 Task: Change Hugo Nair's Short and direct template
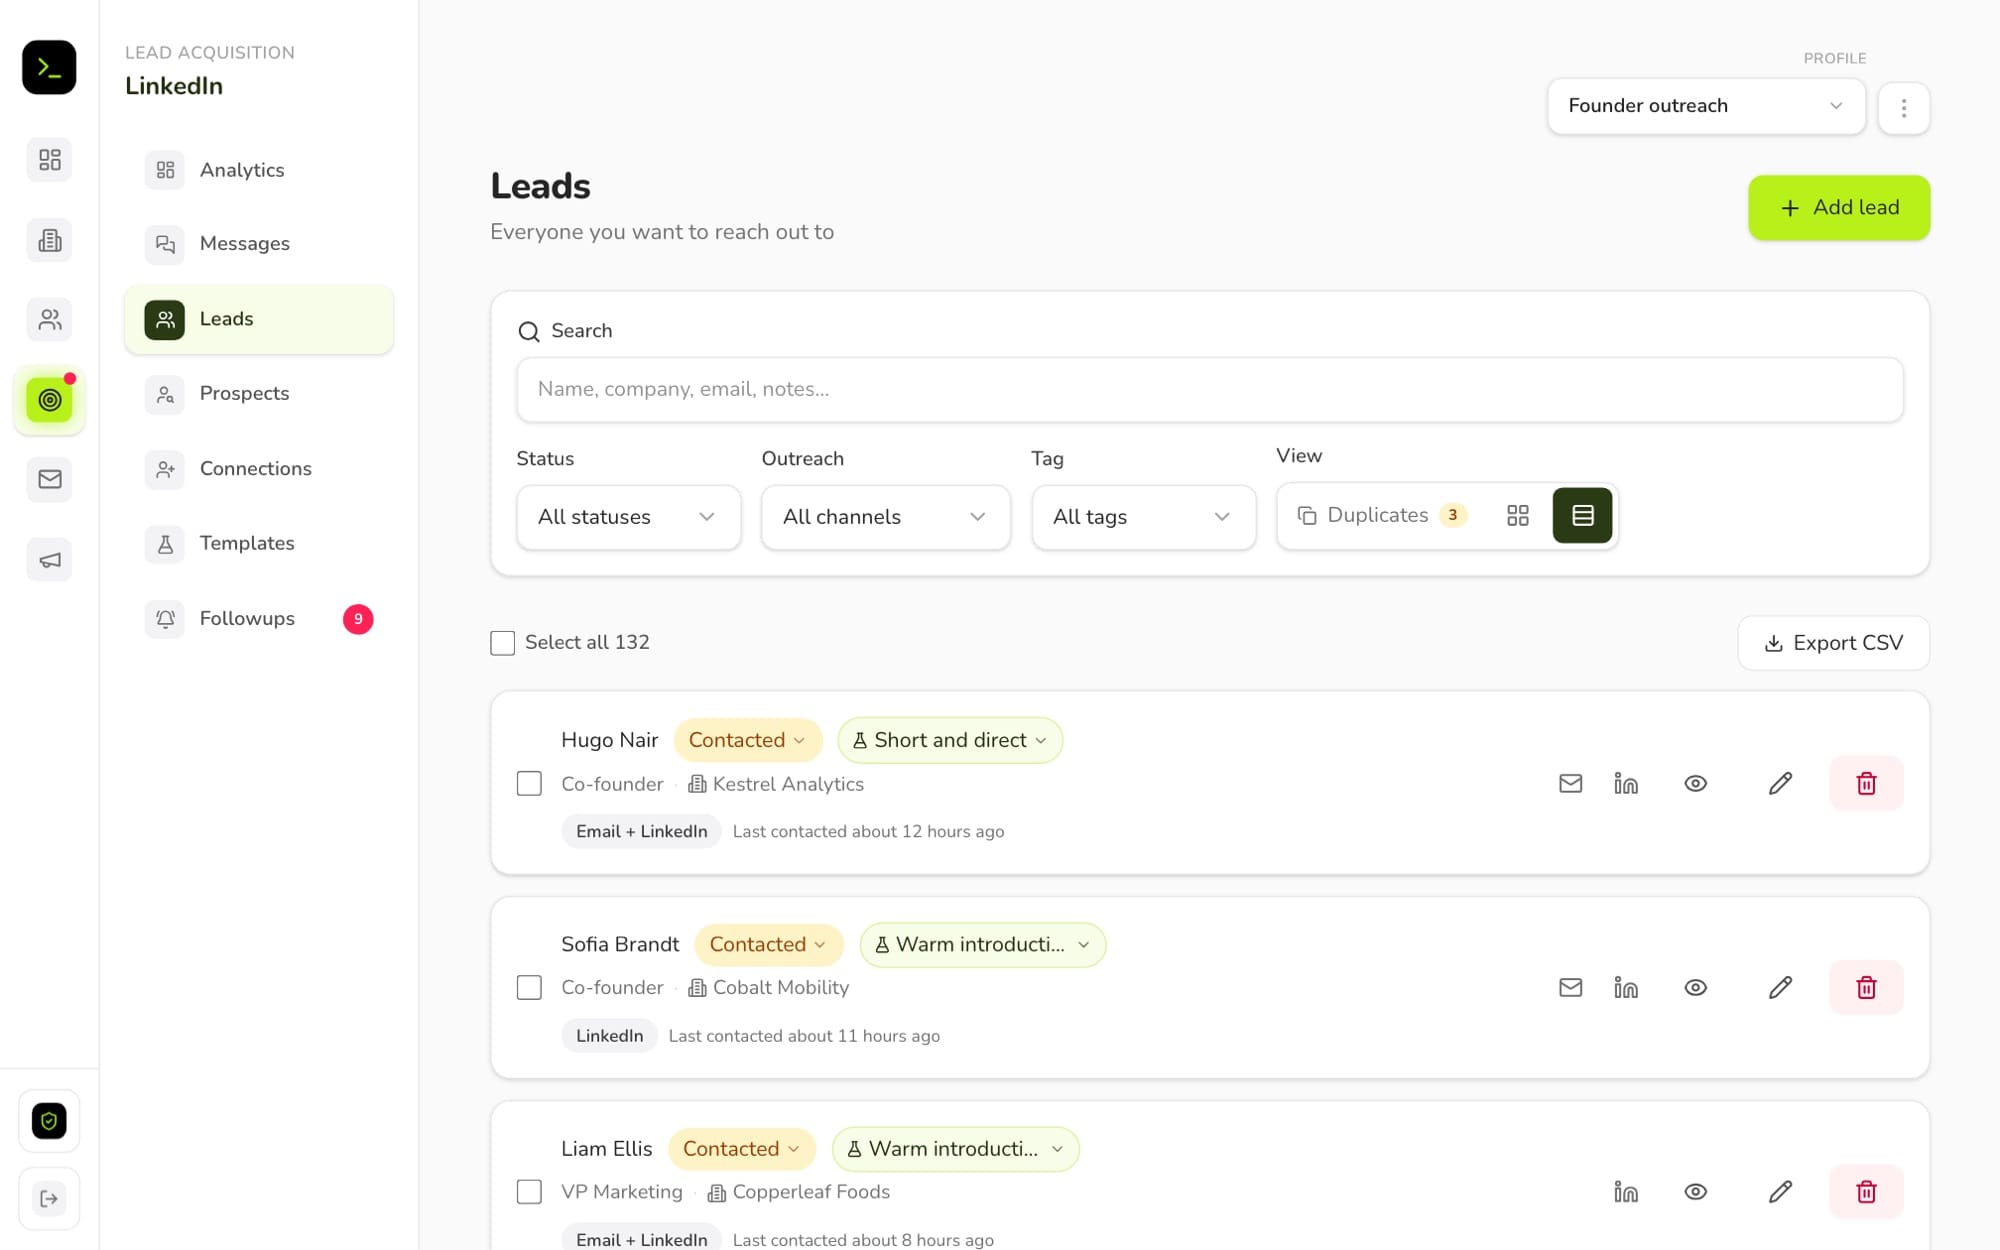coord(949,740)
